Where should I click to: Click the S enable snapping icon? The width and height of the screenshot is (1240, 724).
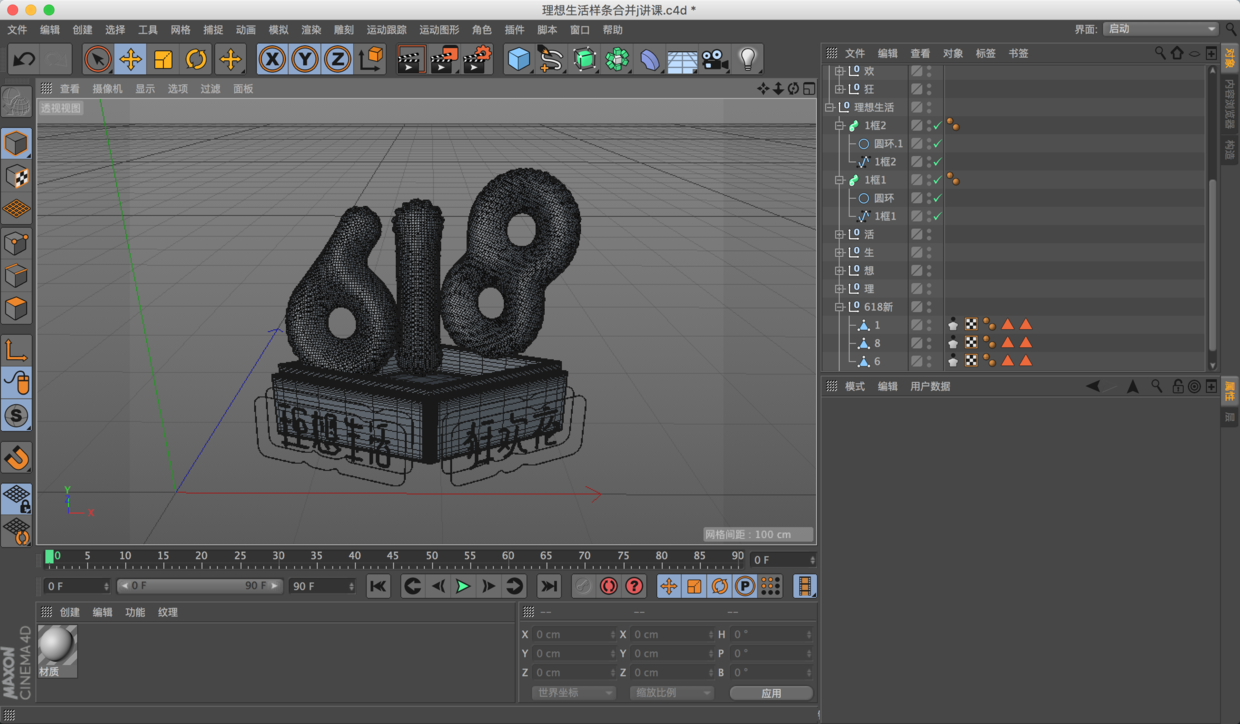pyautogui.click(x=16, y=416)
